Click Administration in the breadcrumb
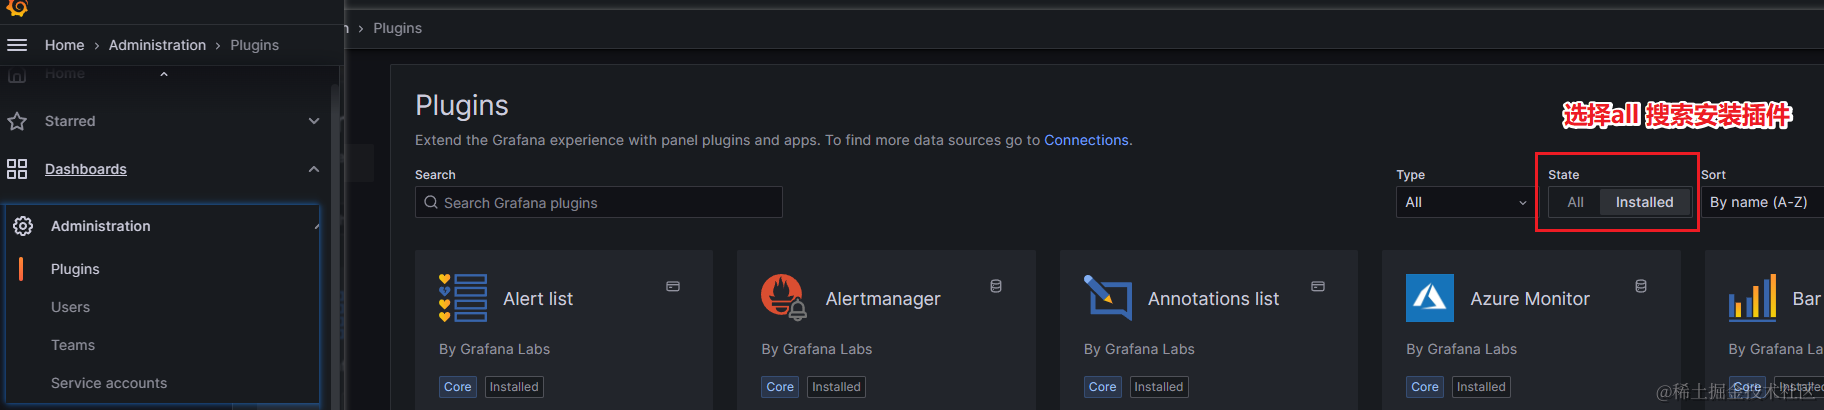 point(157,45)
